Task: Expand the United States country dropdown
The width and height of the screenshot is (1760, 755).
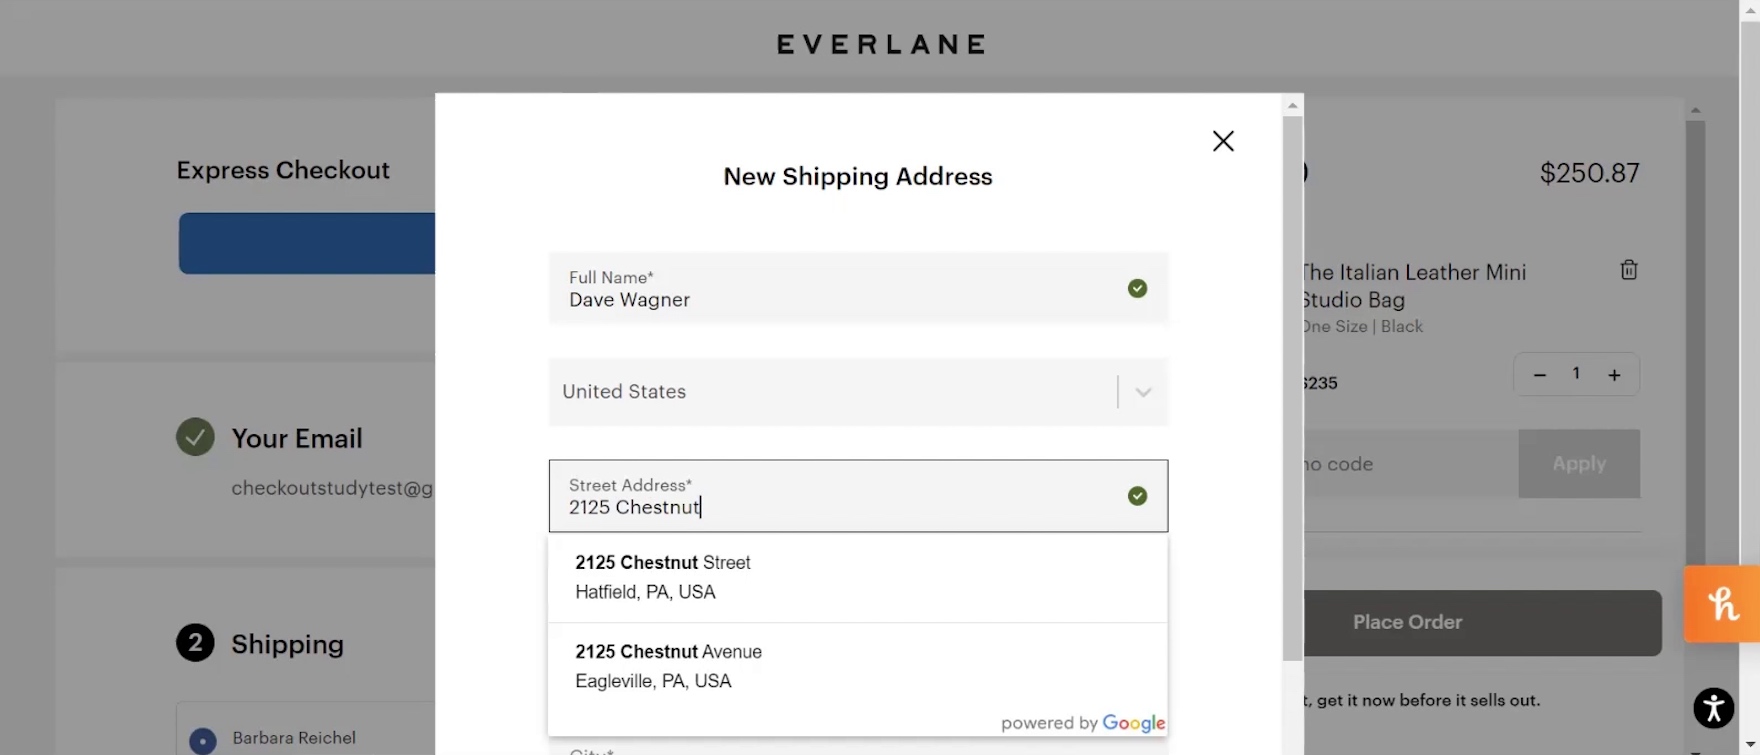Action: 1143,392
